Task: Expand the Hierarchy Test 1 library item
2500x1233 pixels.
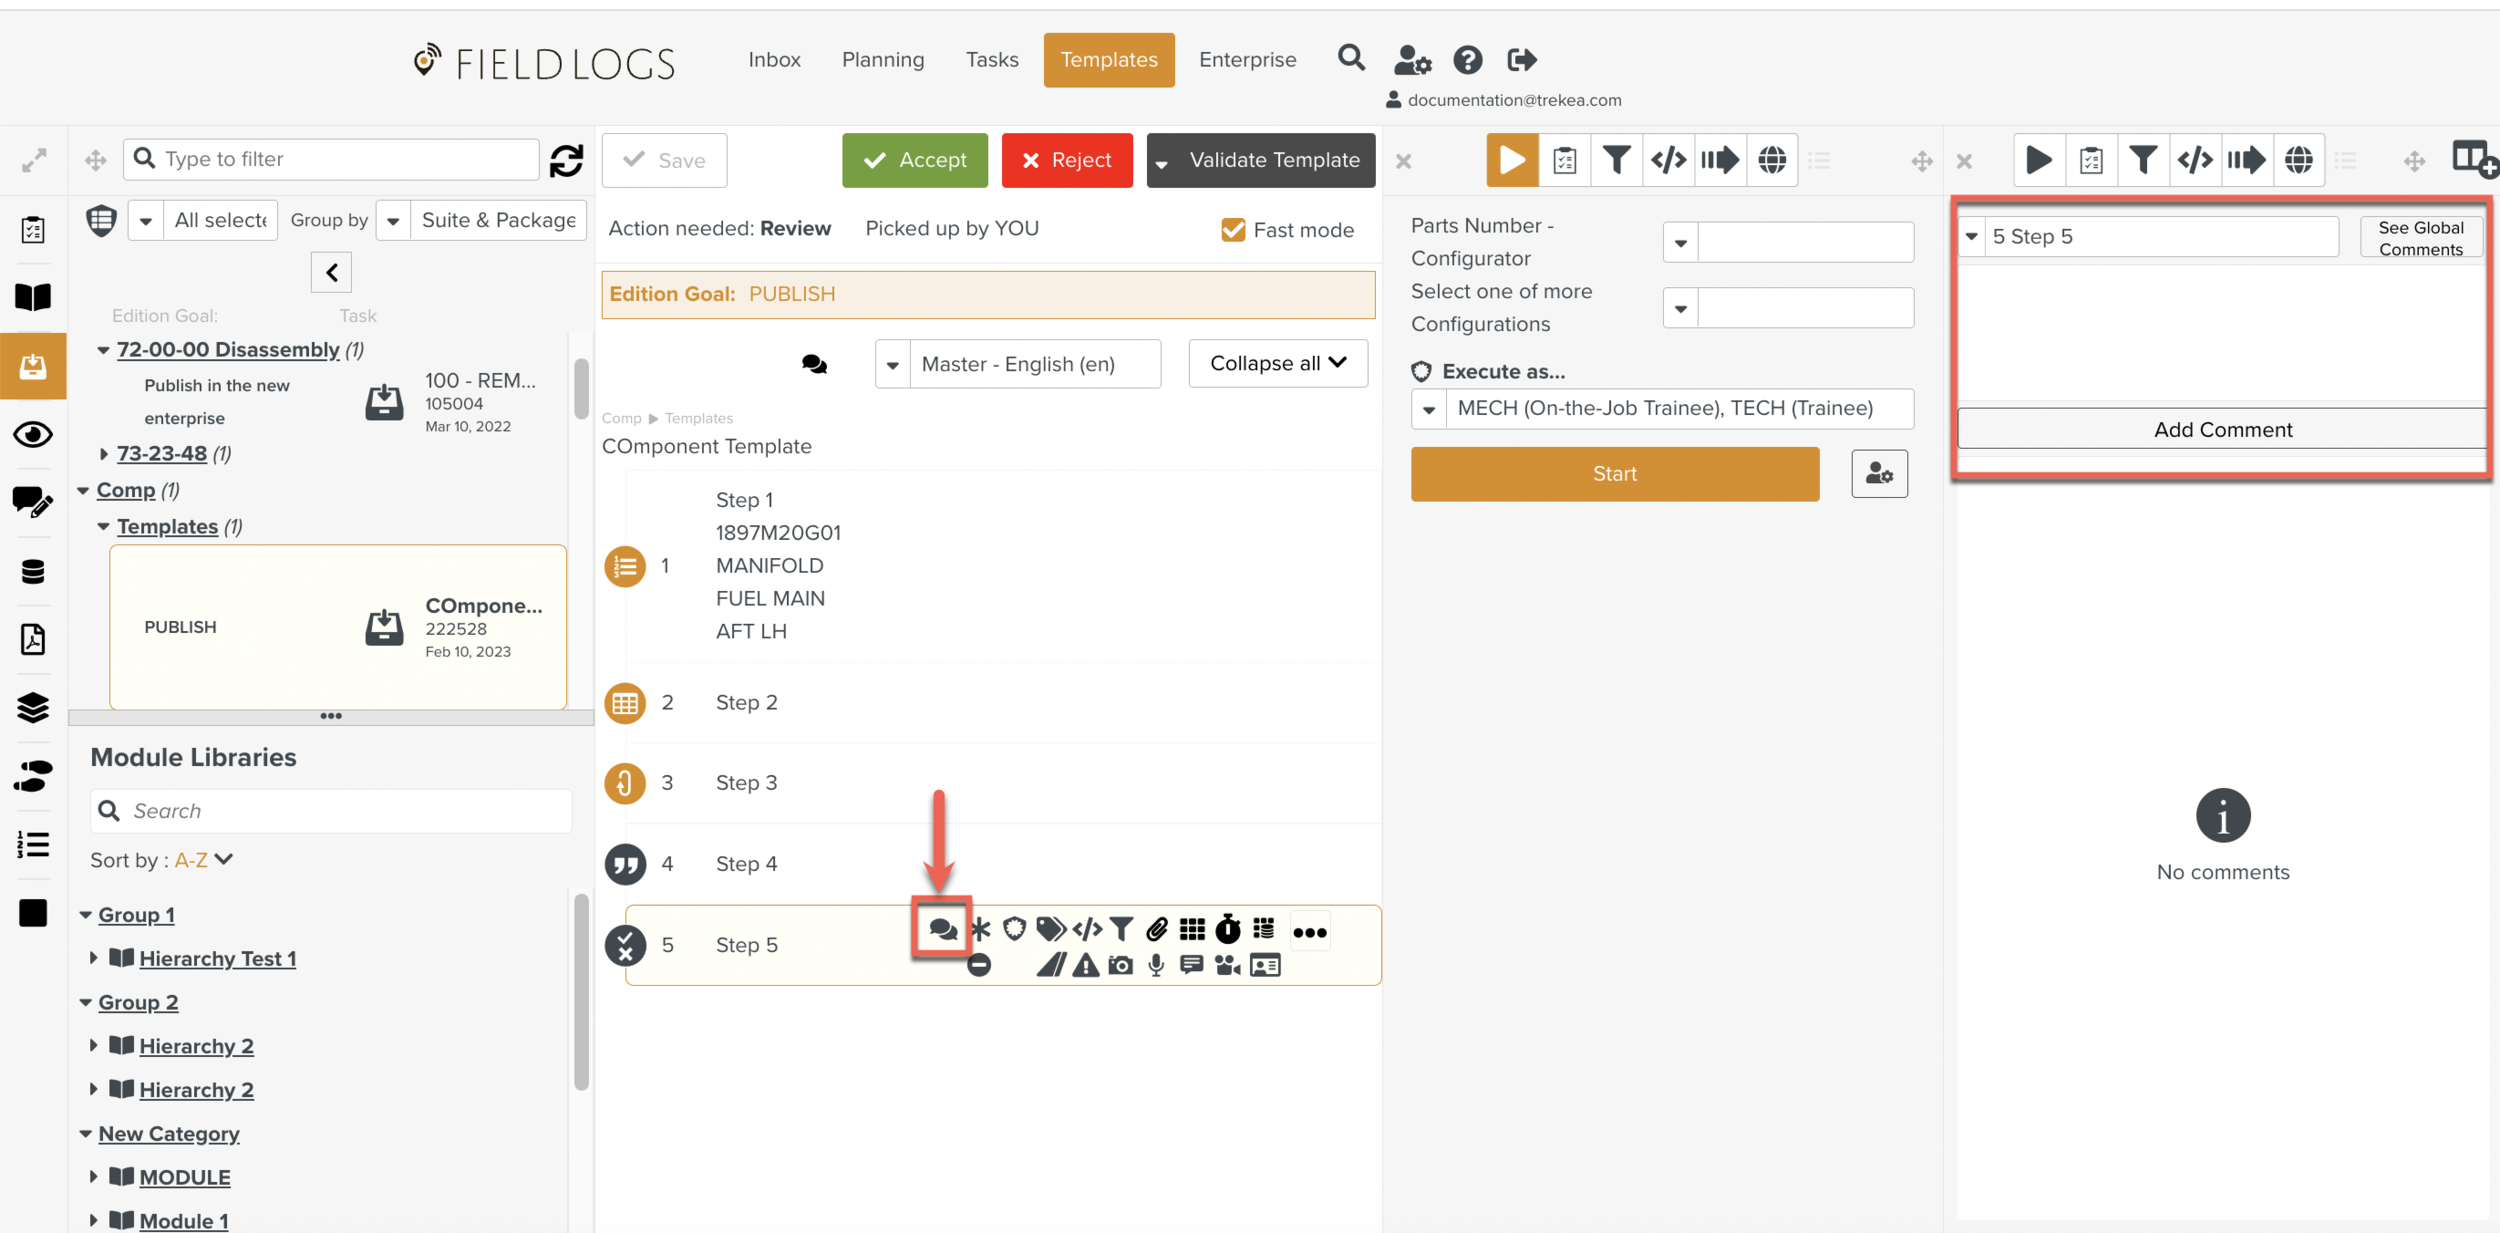Action: point(94,958)
